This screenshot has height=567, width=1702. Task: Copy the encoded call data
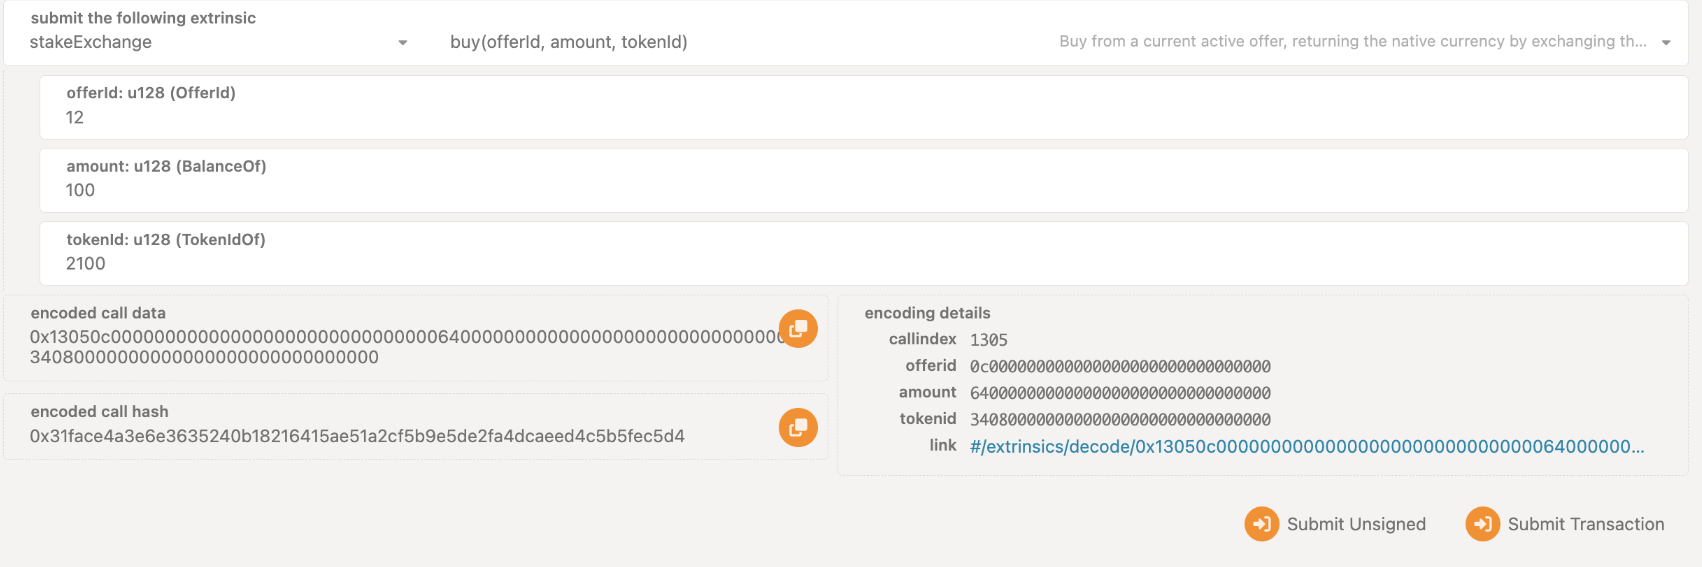[x=798, y=329]
